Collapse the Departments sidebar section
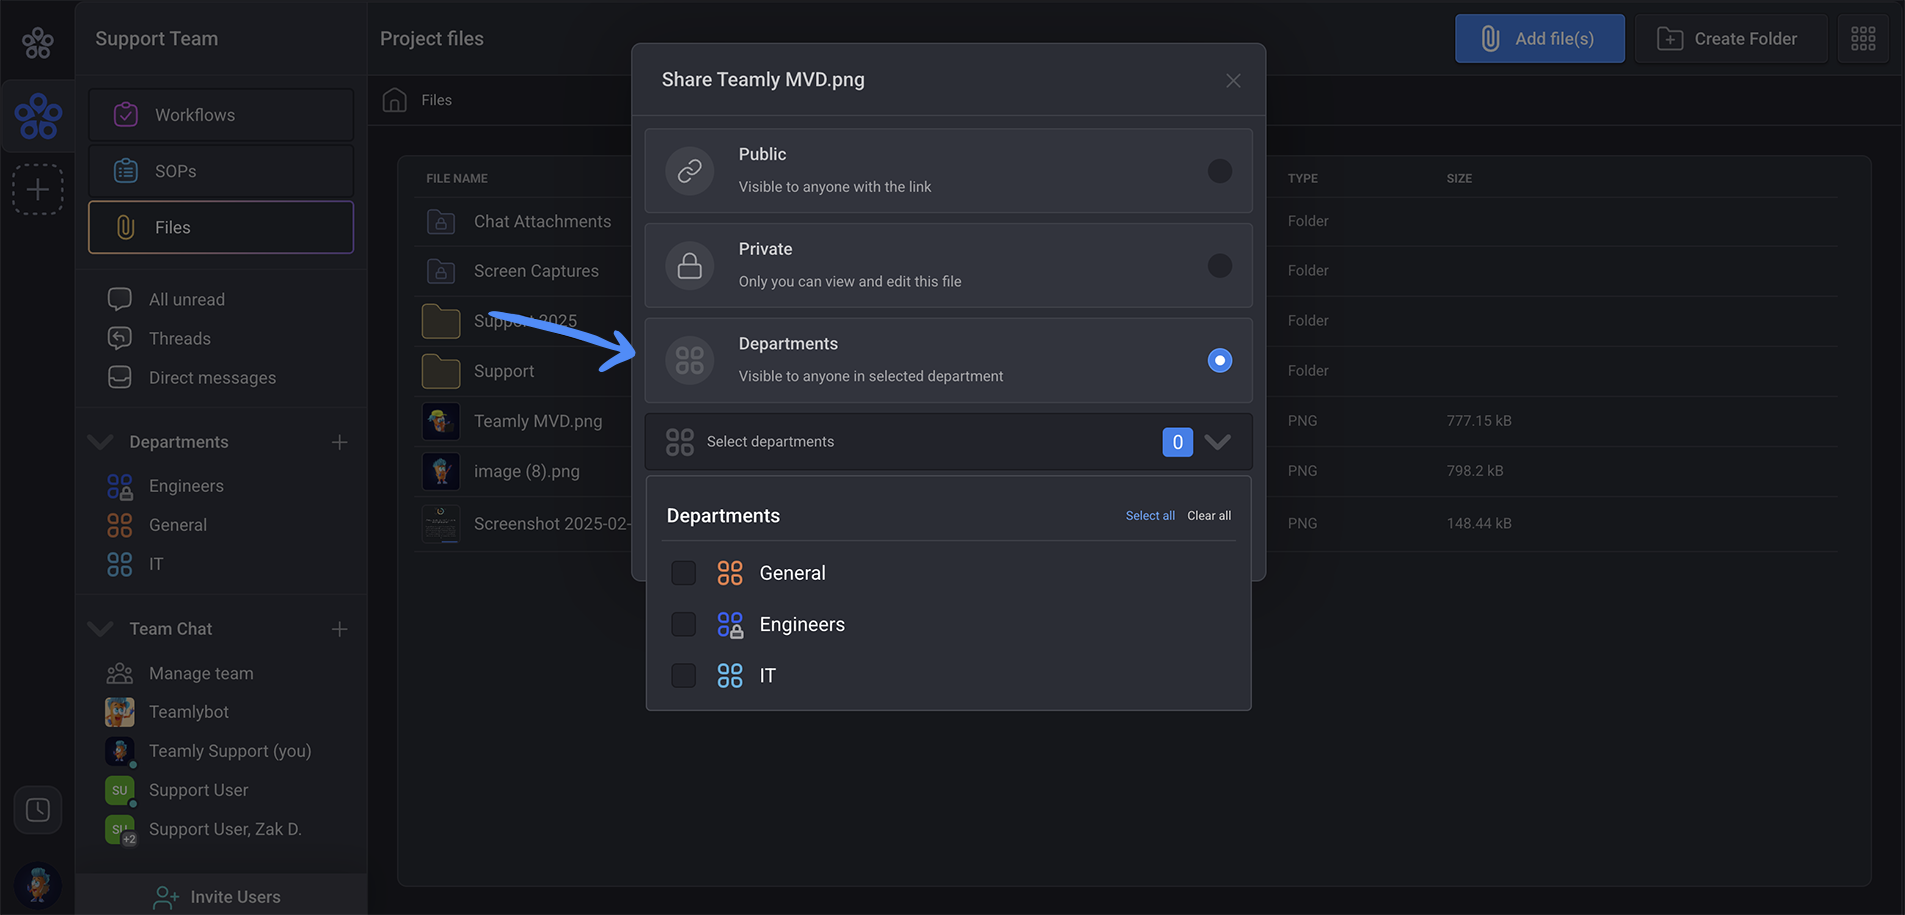1905x915 pixels. tap(100, 442)
